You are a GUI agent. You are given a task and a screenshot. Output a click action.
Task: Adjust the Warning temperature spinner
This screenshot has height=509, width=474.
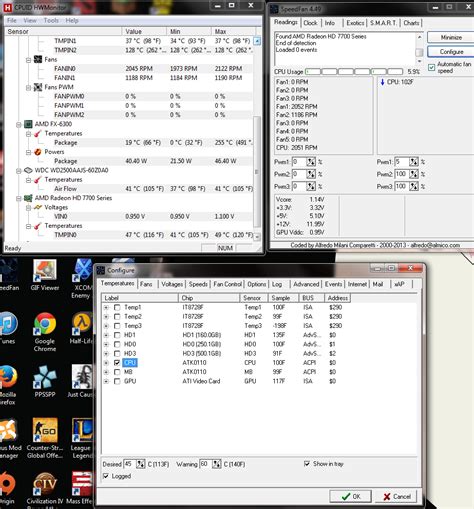[217, 464]
